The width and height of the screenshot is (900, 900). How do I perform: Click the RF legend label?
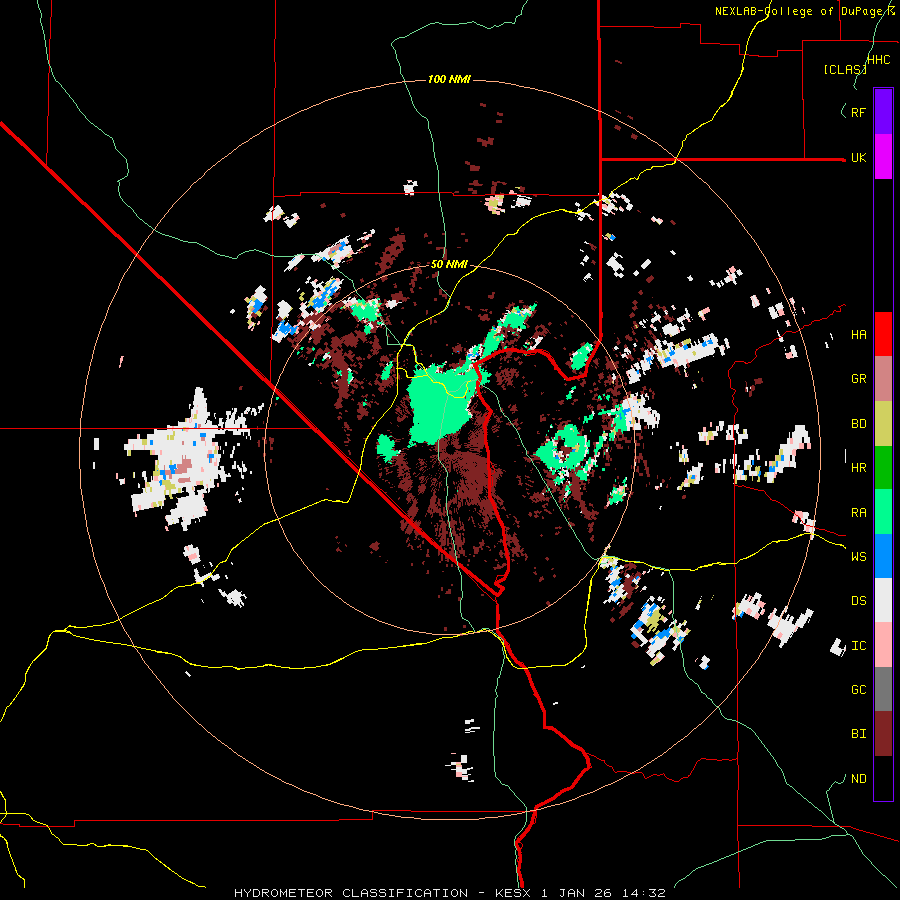[x=858, y=112]
